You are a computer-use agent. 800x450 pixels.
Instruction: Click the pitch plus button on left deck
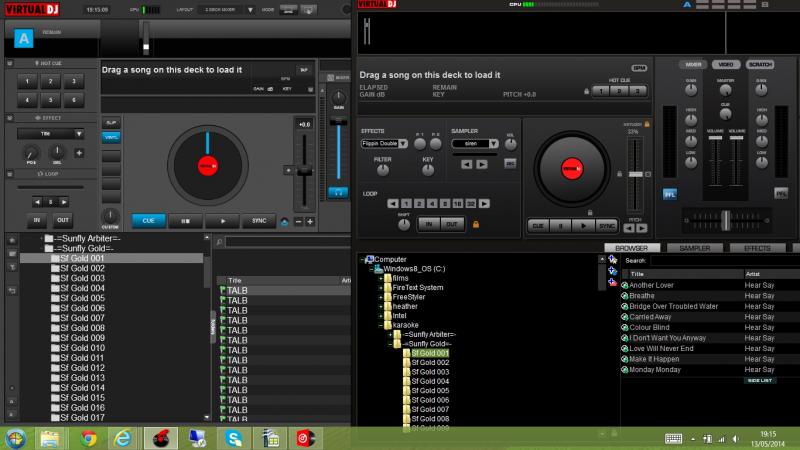[310, 221]
